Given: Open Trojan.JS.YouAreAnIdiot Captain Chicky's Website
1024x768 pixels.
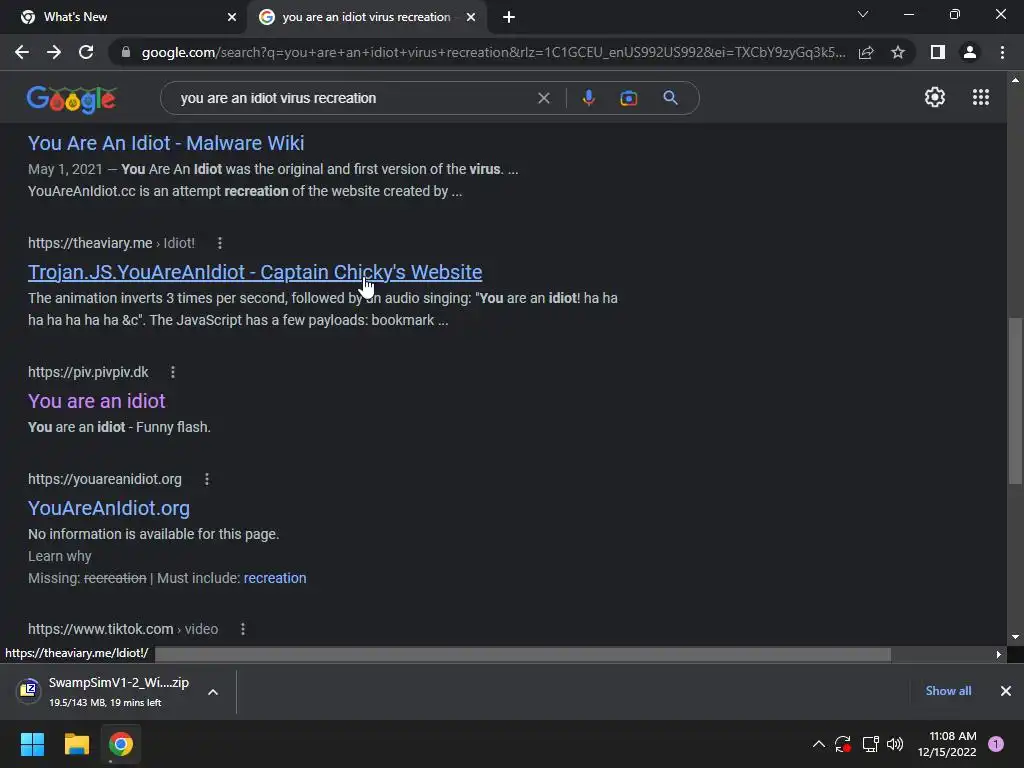Looking at the screenshot, I should [255, 272].
